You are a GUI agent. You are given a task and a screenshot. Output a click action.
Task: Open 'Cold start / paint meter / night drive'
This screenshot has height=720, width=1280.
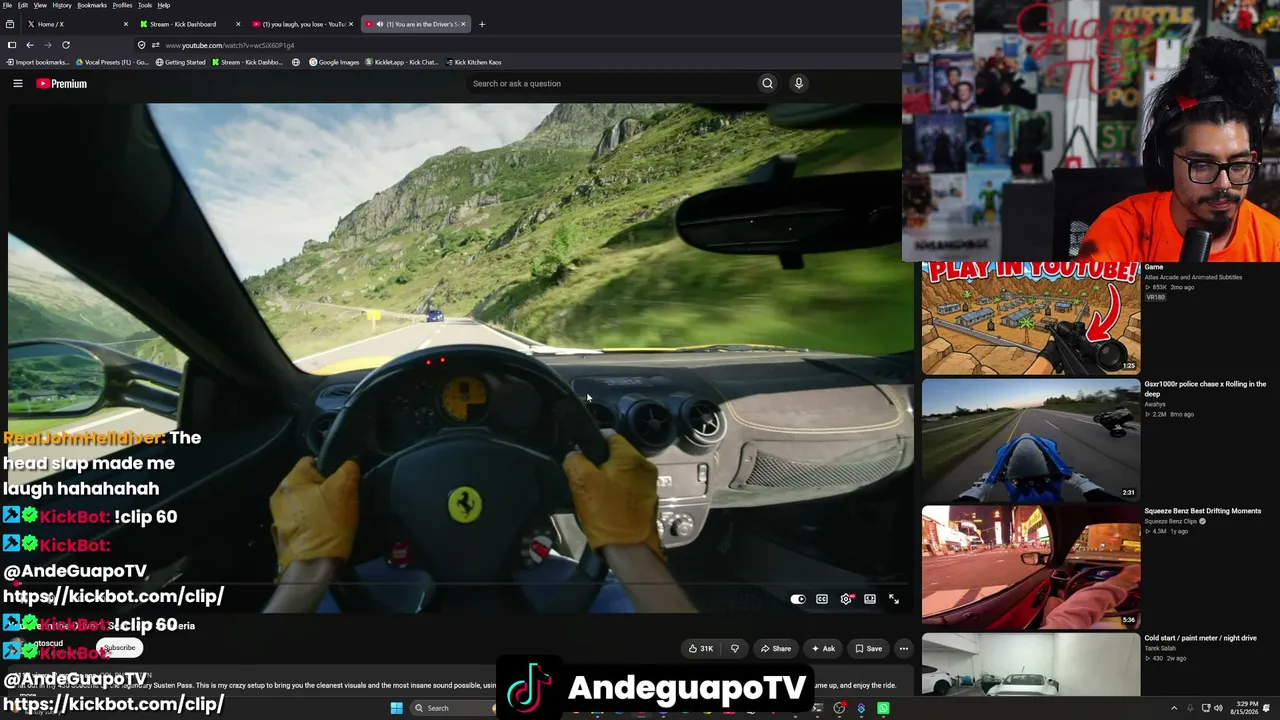coord(1201,638)
